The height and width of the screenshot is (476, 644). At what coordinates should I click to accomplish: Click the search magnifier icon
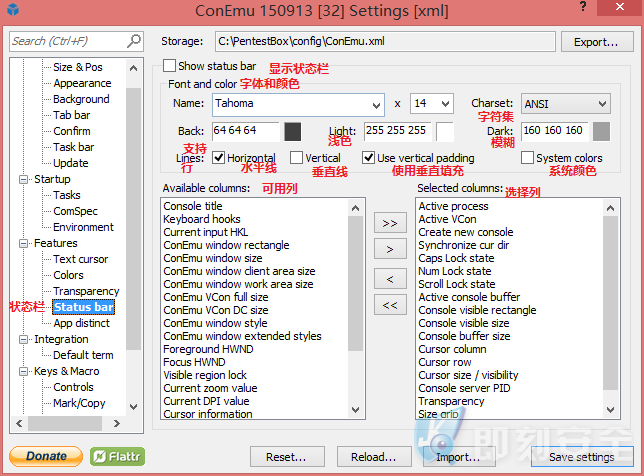pyautogui.click(x=134, y=41)
